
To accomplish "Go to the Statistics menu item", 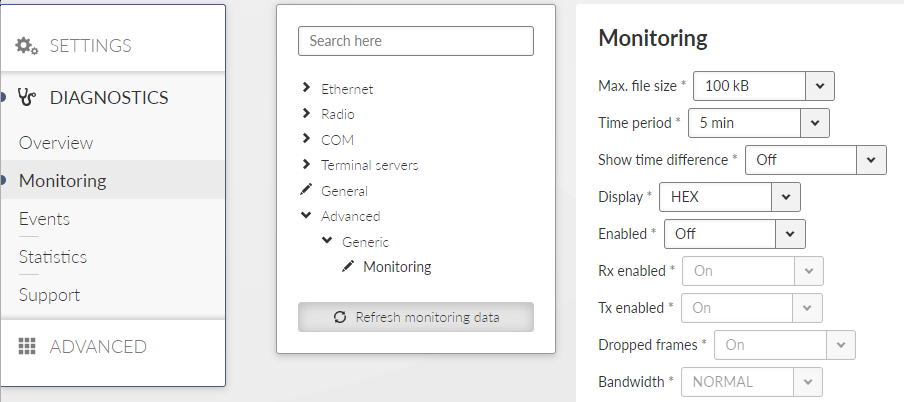I will [53, 257].
